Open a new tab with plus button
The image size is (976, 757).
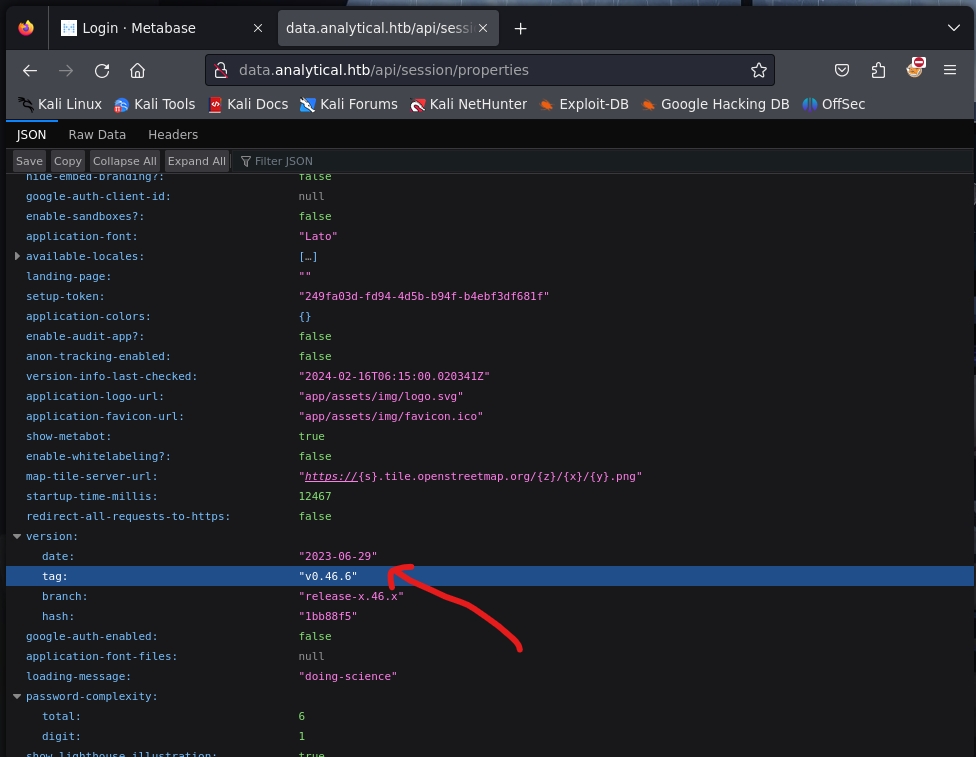click(520, 28)
